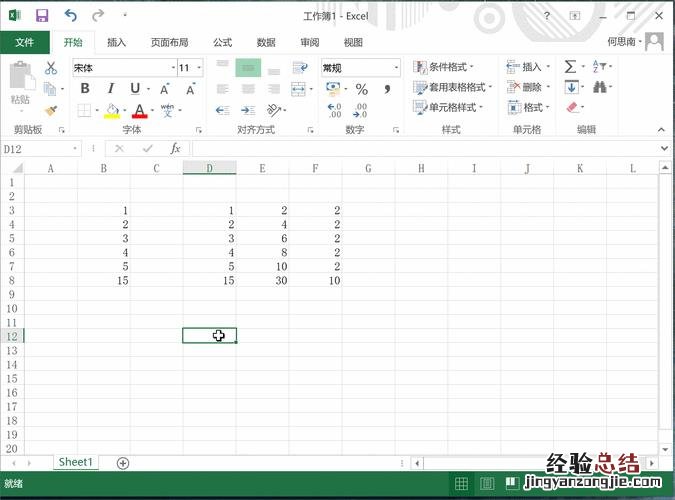Toggle italic formatting
The image size is (675, 500).
pos(111,89)
